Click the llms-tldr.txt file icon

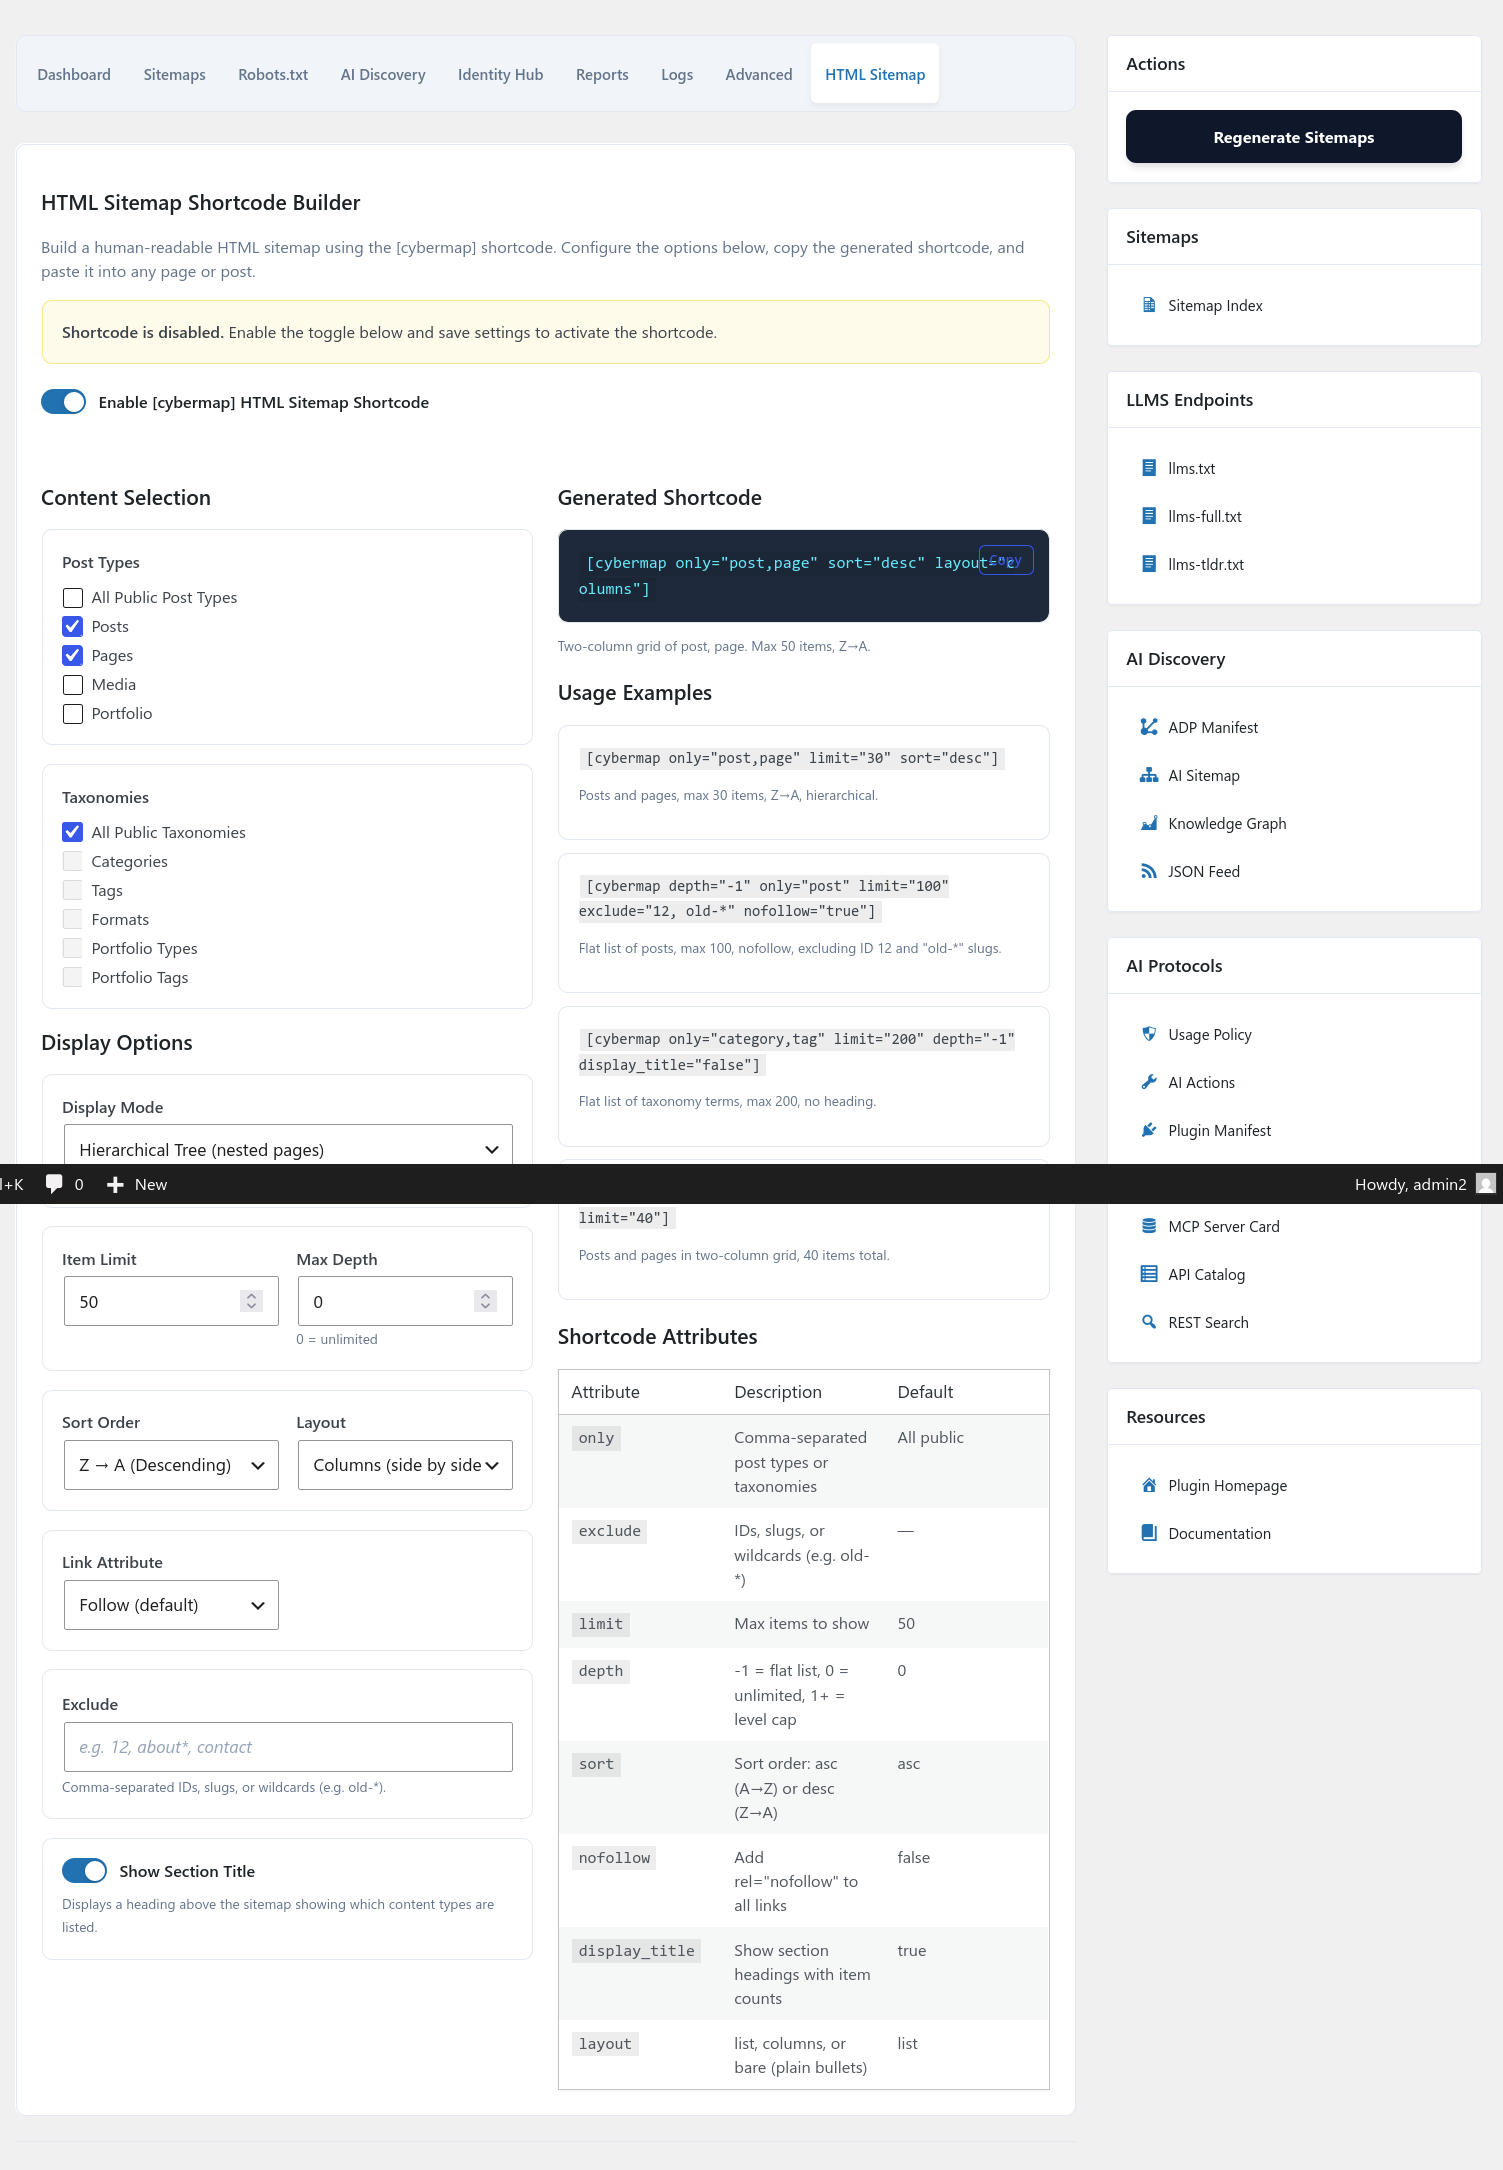click(x=1149, y=564)
